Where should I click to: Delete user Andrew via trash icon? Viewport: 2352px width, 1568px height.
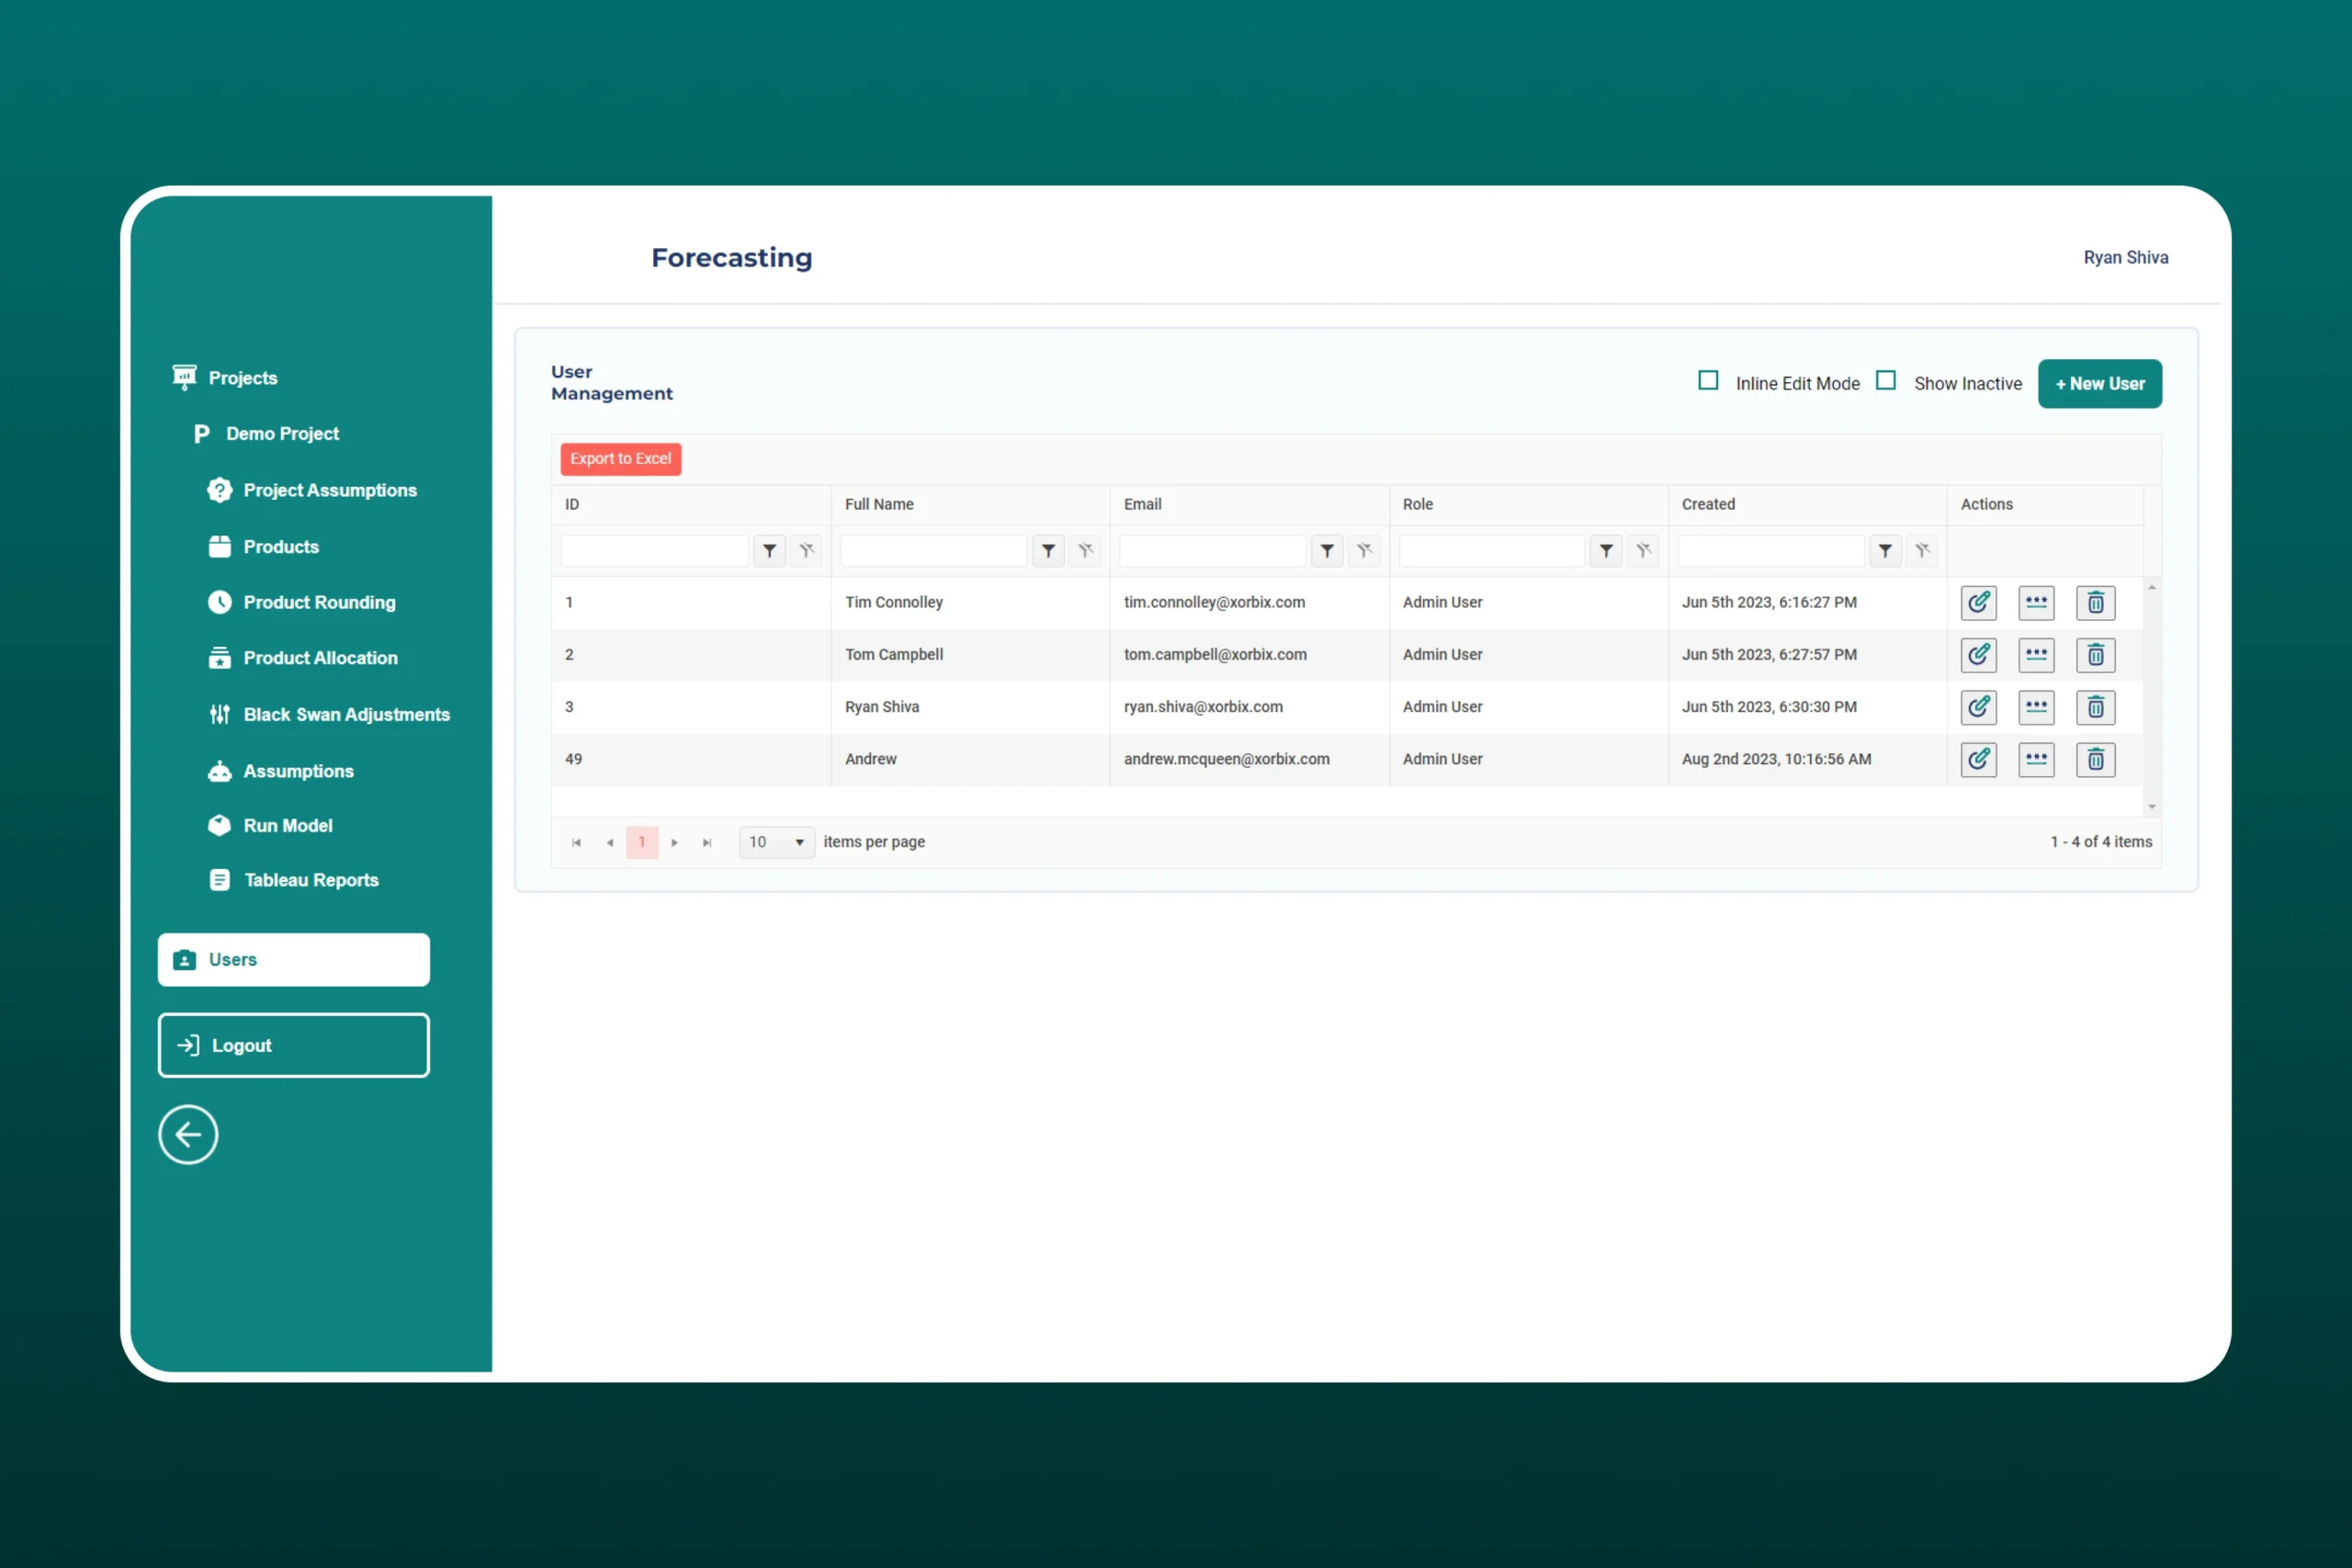pos(2095,760)
